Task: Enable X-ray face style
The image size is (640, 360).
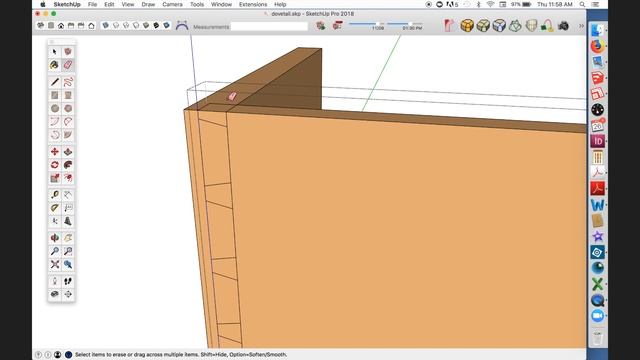Action: (x=106, y=25)
